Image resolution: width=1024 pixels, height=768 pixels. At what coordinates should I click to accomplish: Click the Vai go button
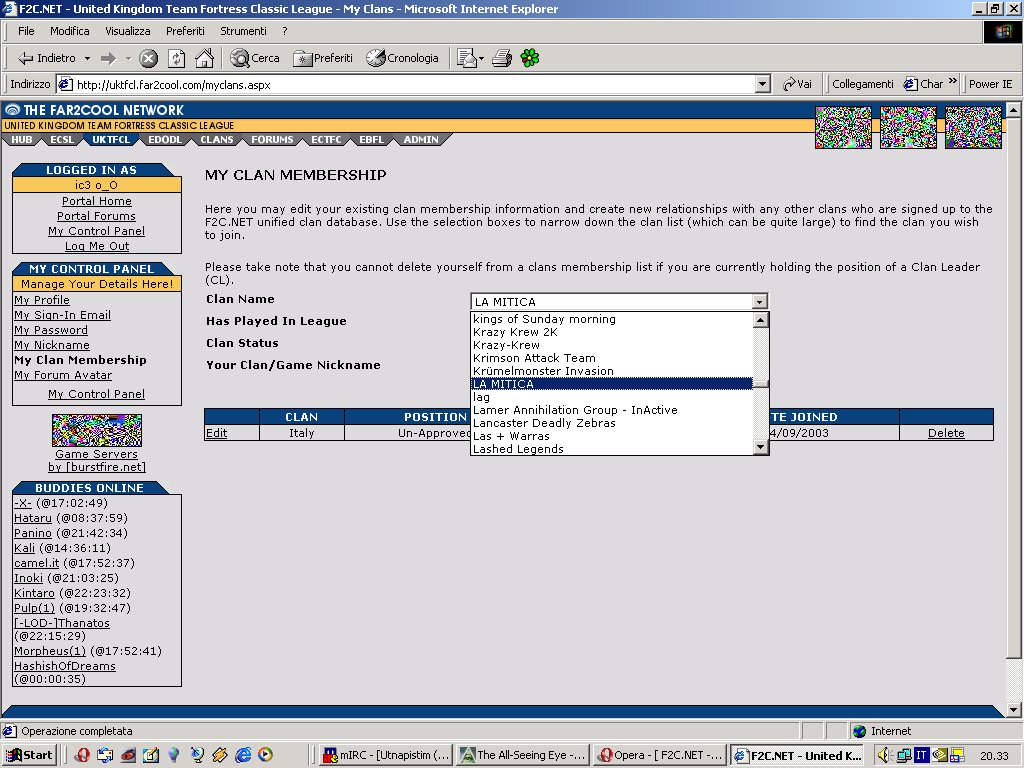[x=797, y=84]
